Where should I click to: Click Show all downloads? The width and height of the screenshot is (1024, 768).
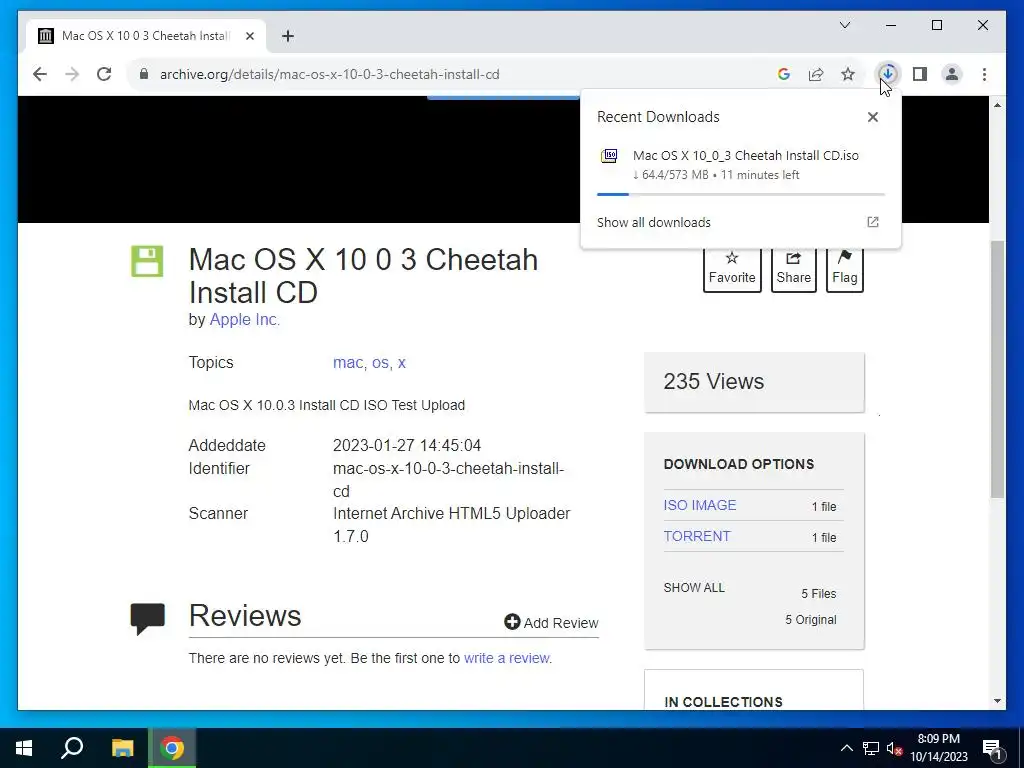(654, 222)
